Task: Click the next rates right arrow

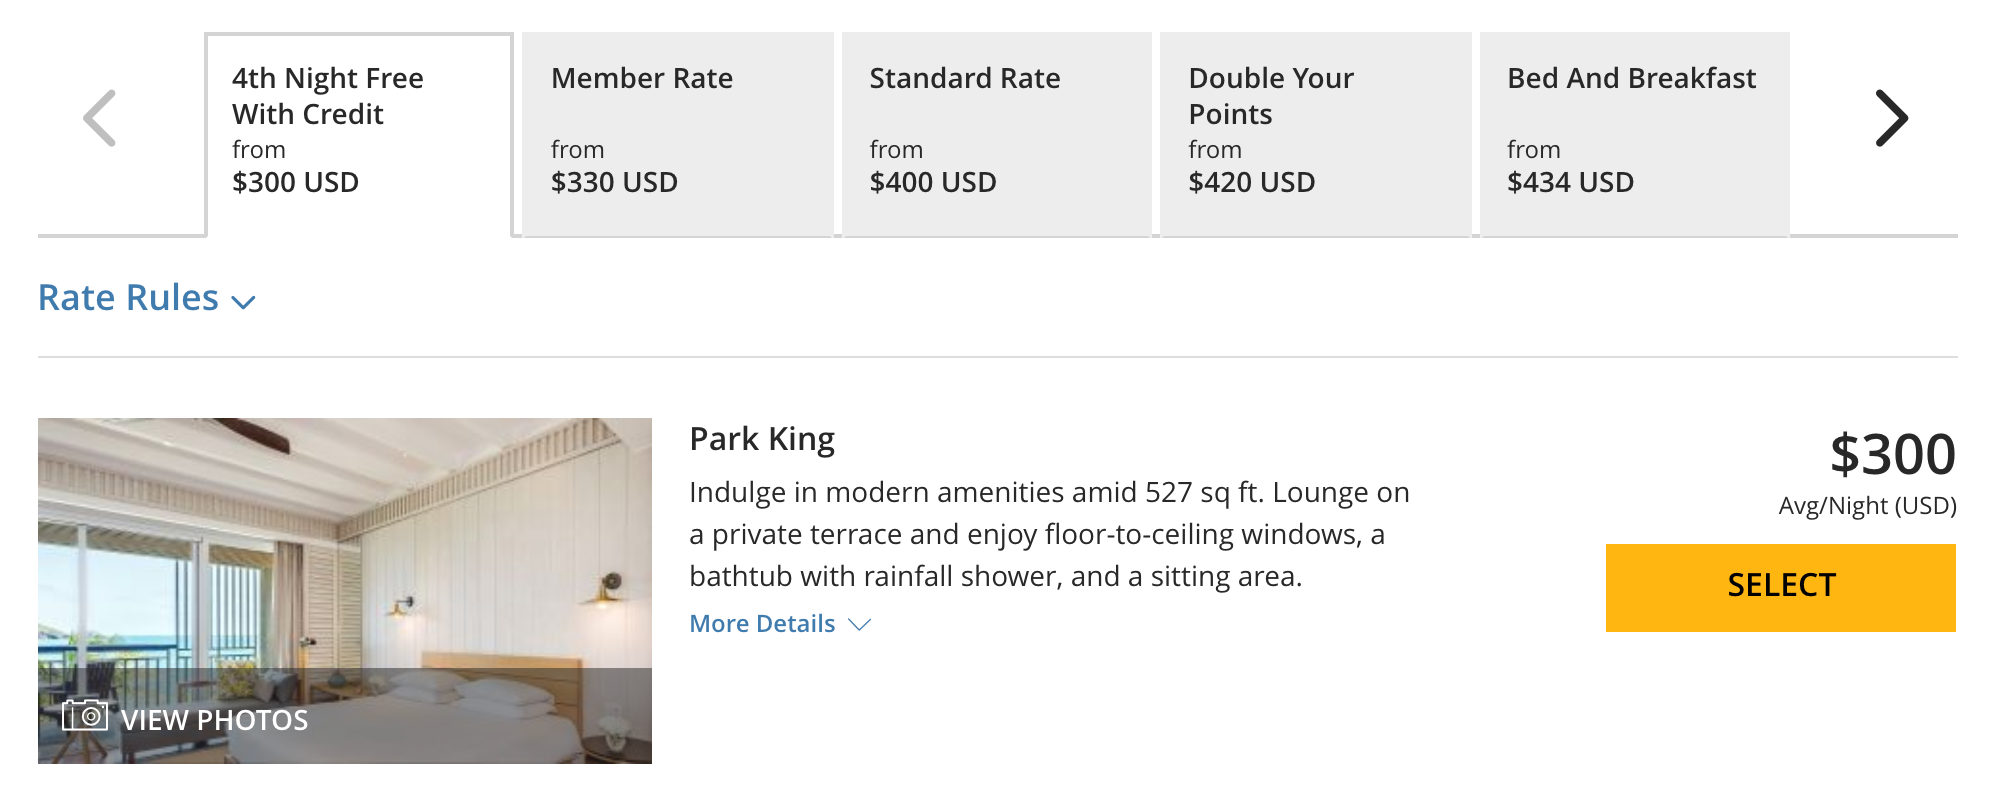Action: tap(1891, 118)
